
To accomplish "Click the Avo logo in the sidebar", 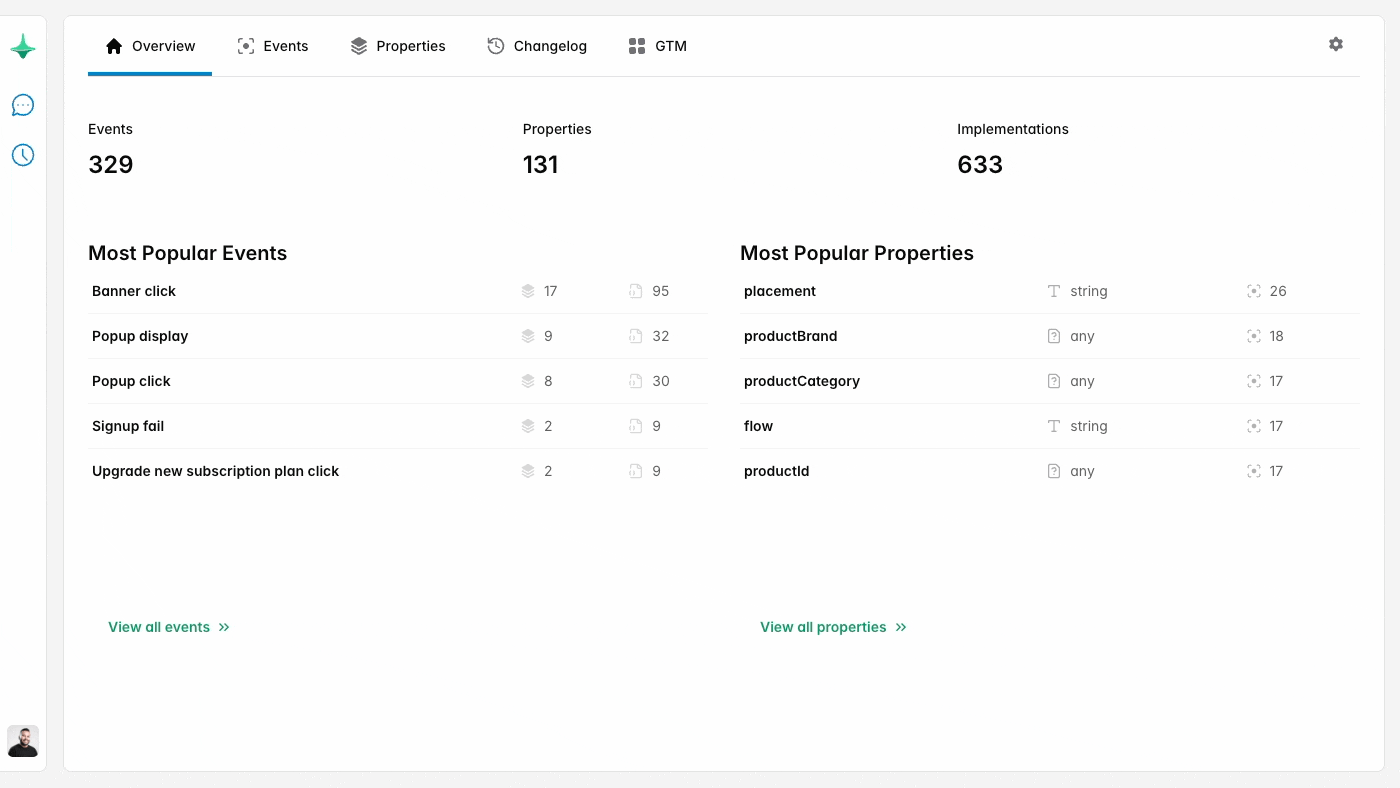I will click(x=22, y=46).
